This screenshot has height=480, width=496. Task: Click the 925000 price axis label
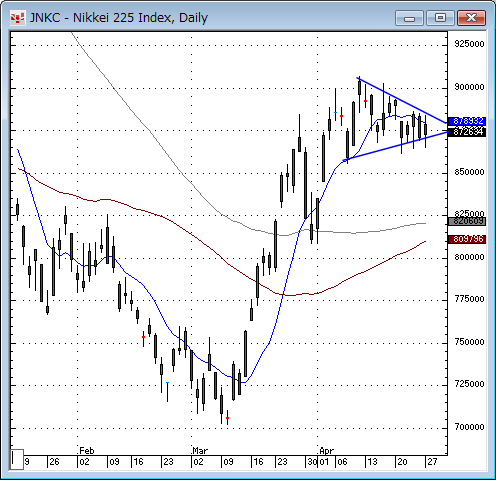(469, 44)
